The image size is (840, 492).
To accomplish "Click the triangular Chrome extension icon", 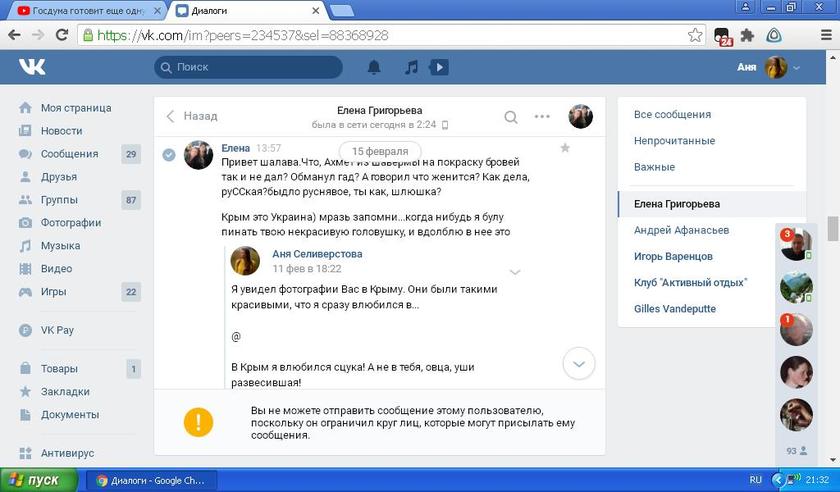I will 774,35.
